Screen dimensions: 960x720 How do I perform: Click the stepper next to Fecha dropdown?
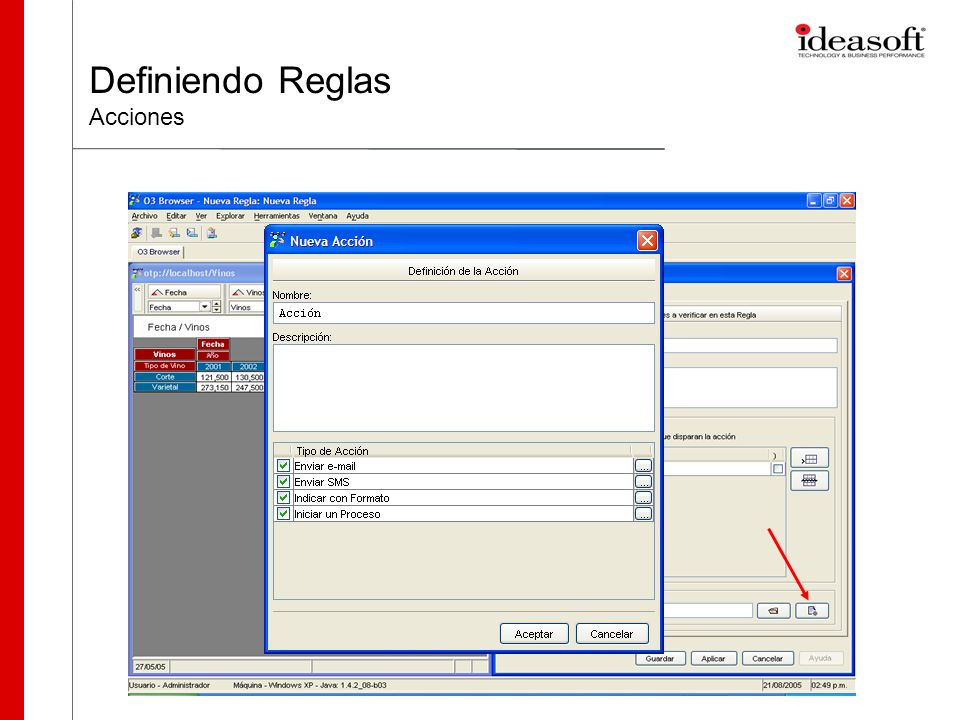pos(216,307)
